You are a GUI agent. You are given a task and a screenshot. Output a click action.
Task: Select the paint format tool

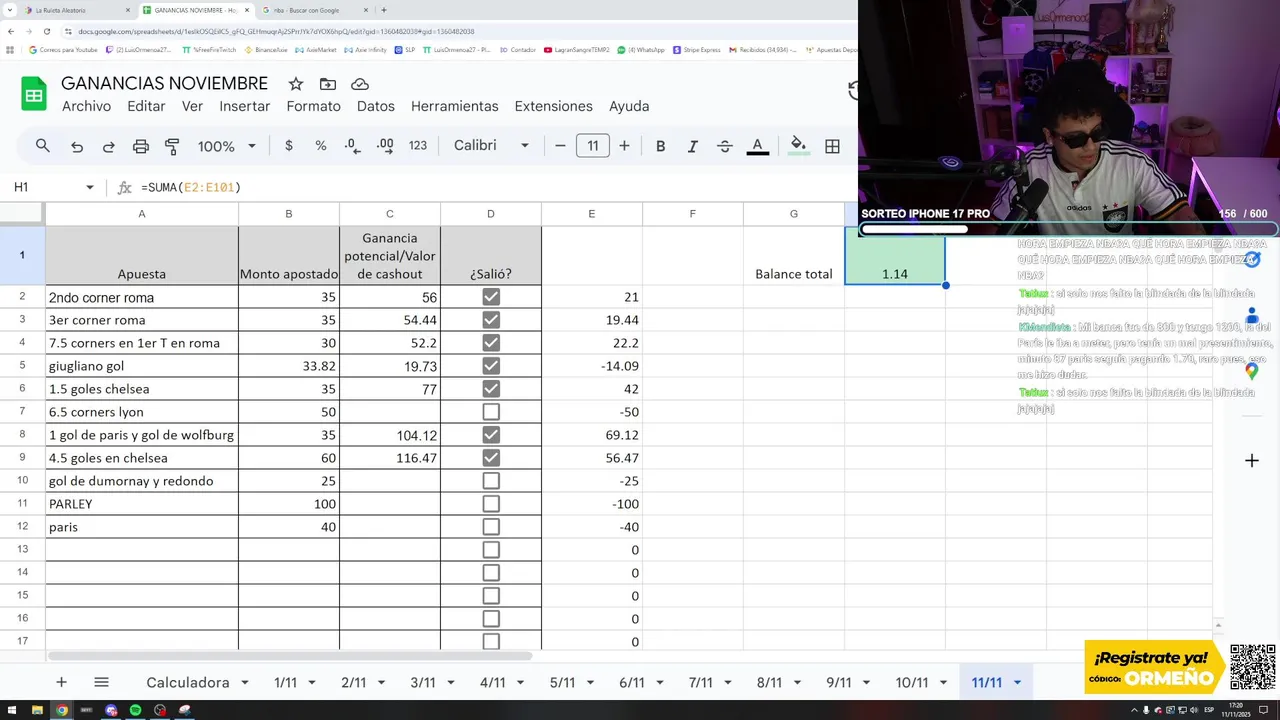tap(172, 146)
